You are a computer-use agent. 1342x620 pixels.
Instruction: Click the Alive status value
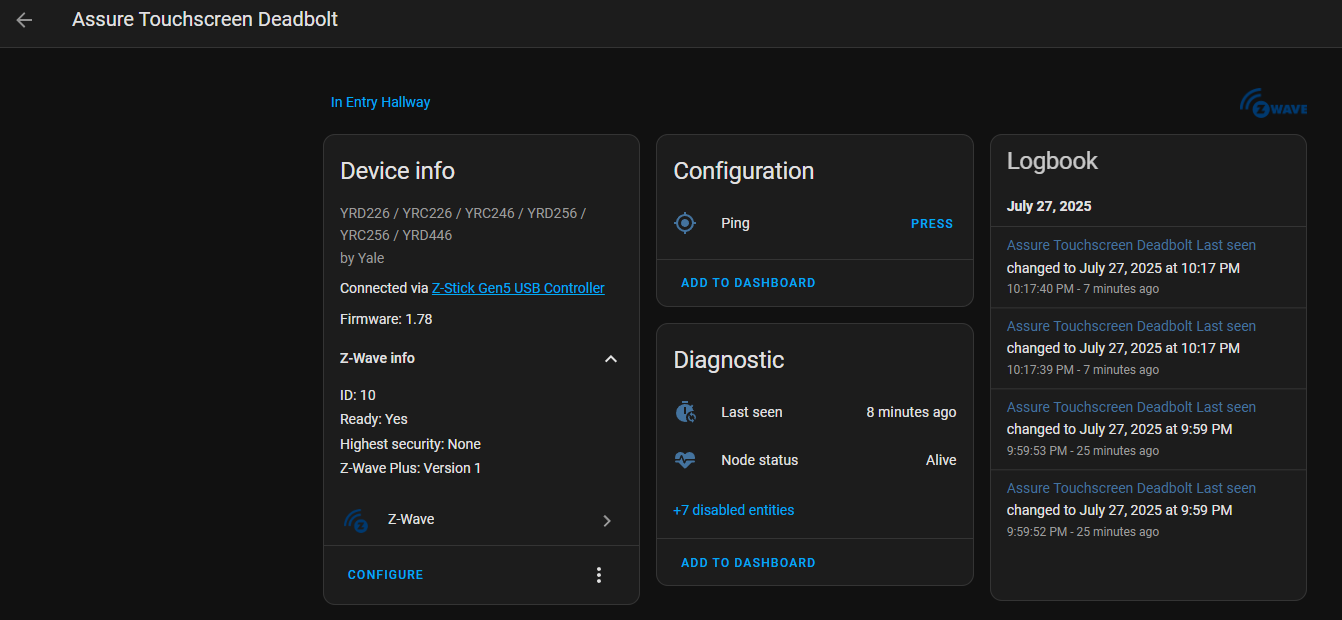tap(941, 460)
